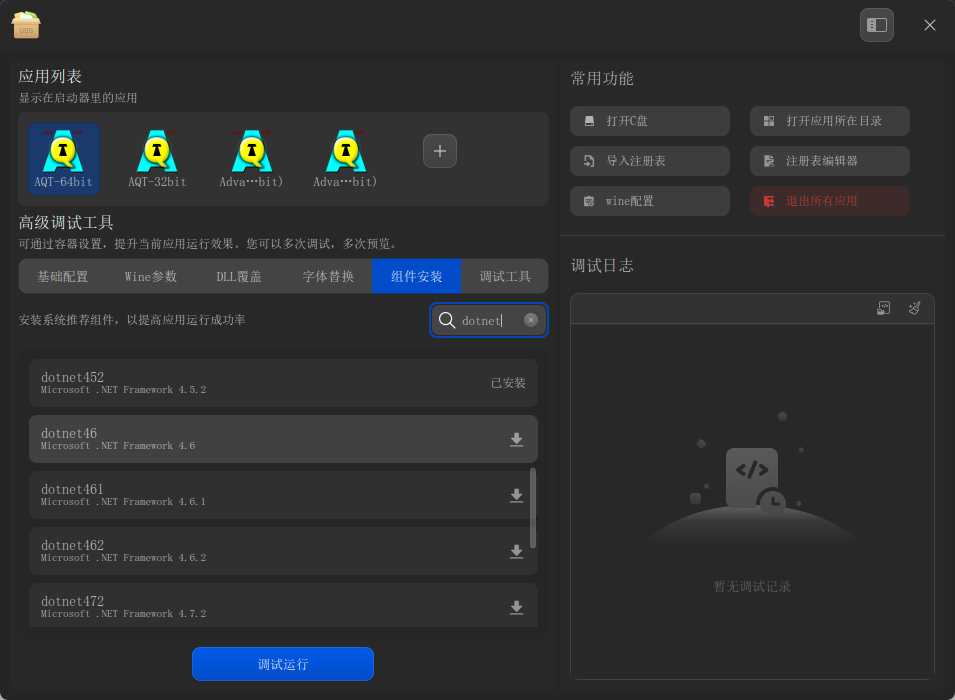Clear the dotnet search text
Viewport: 955px width, 700px height.
531,320
